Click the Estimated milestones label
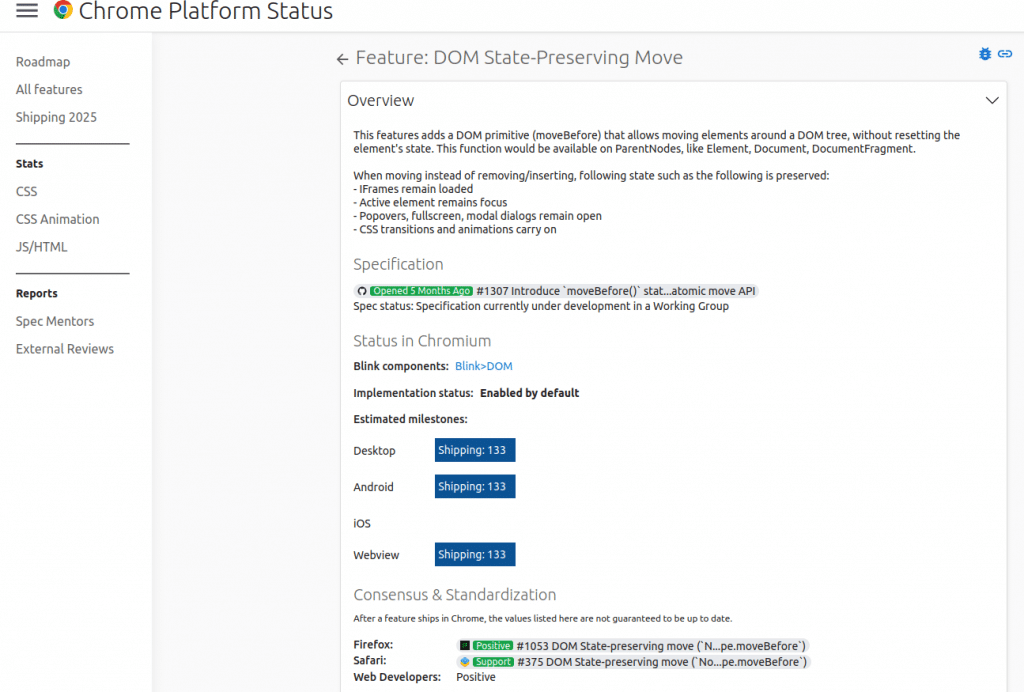1024x692 pixels. point(410,419)
